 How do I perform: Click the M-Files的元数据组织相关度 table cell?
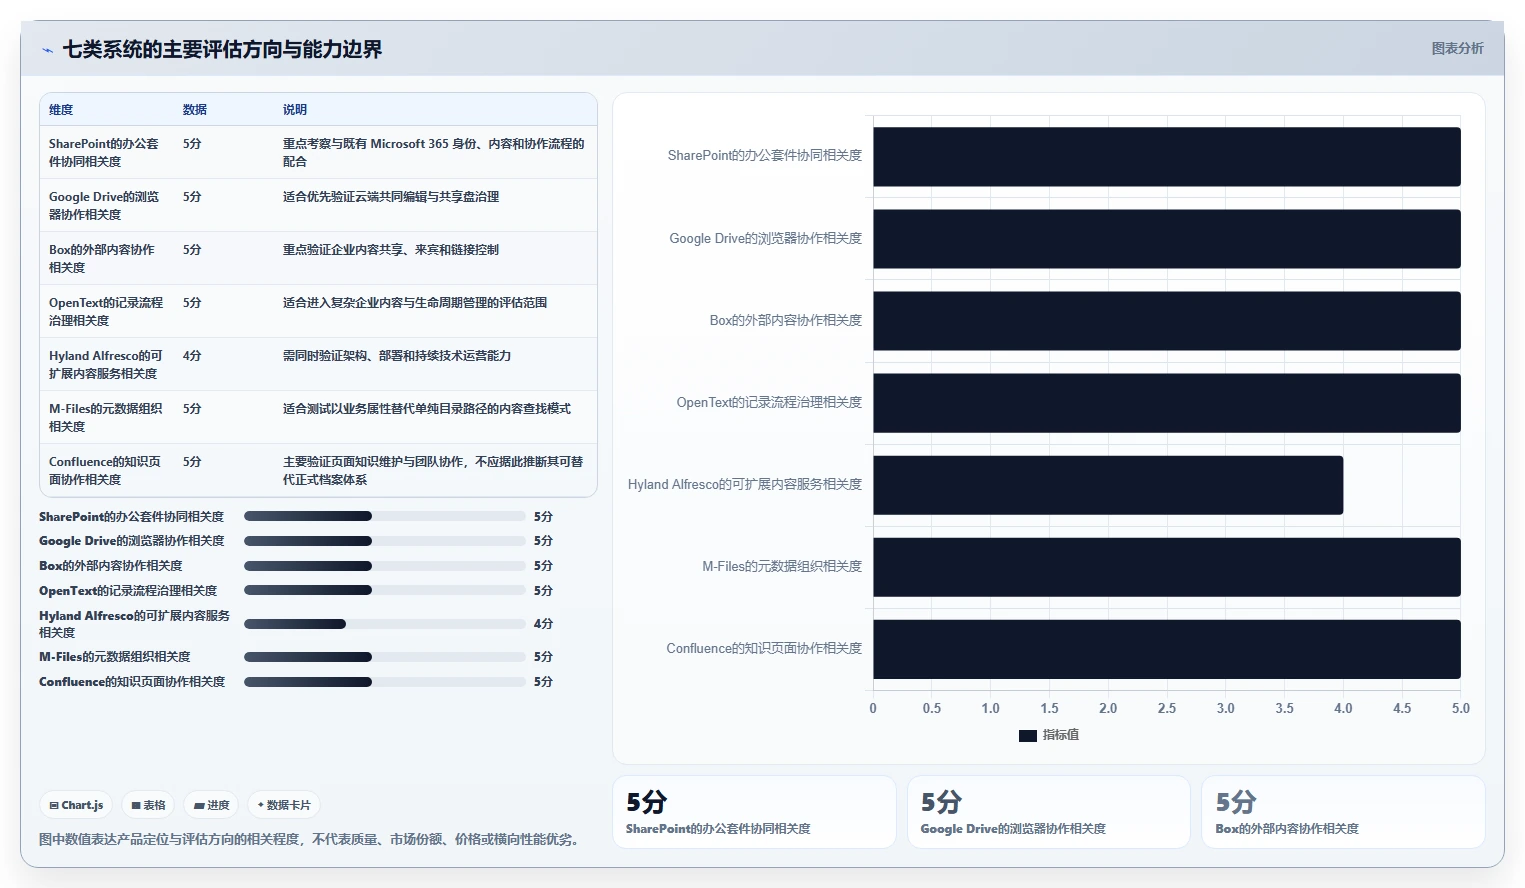[106, 417]
